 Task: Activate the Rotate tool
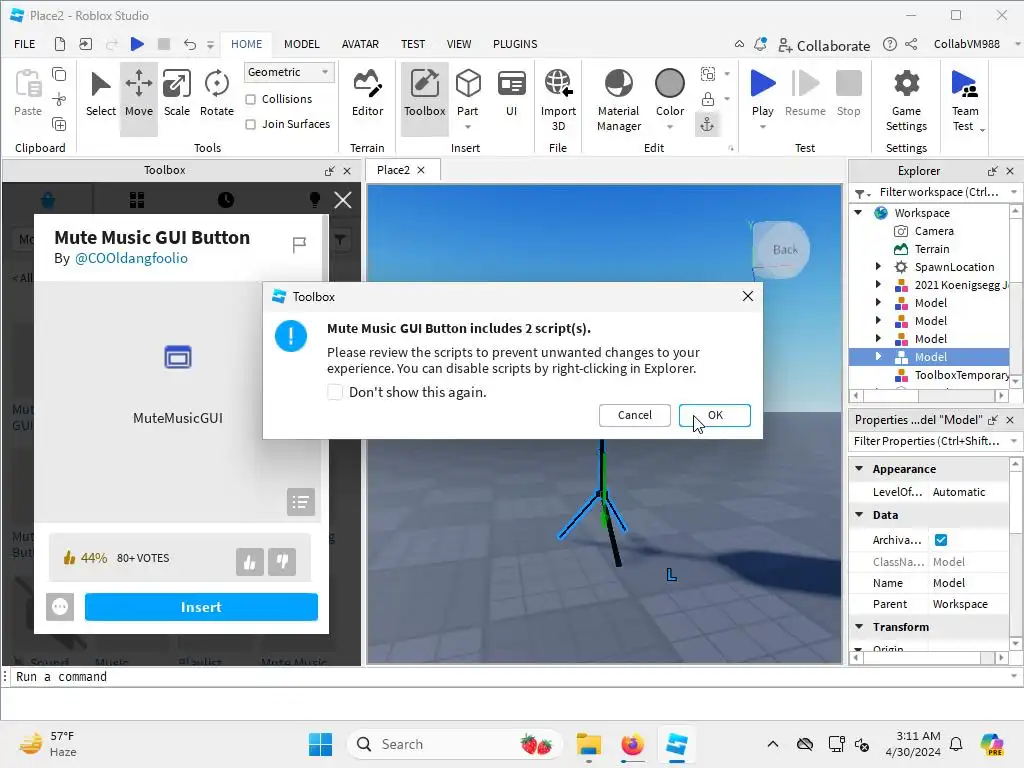[216, 95]
